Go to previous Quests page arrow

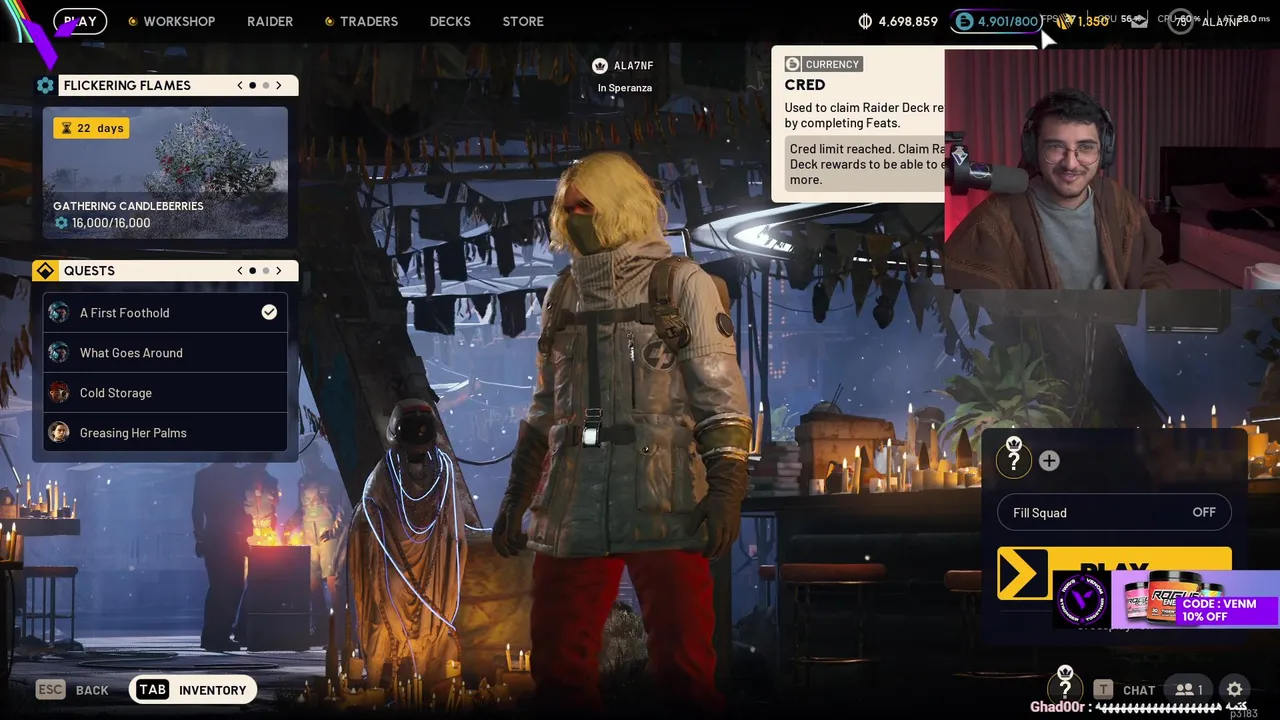[240, 271]
